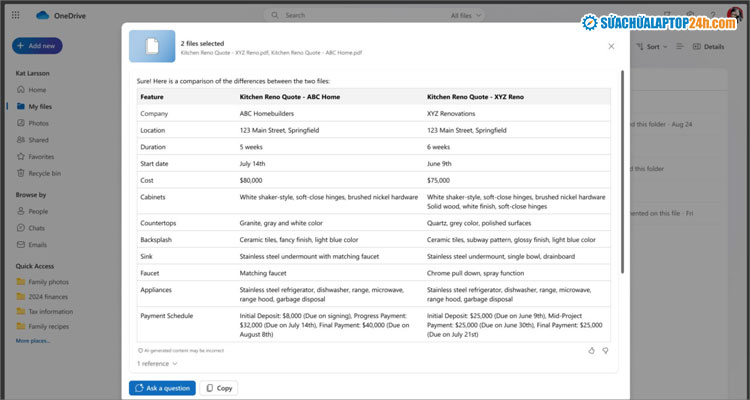Screen dimensions: 750x400
Task: Click the Kitchen Reno Quote - XYZ Reno header
Action: 475,97
